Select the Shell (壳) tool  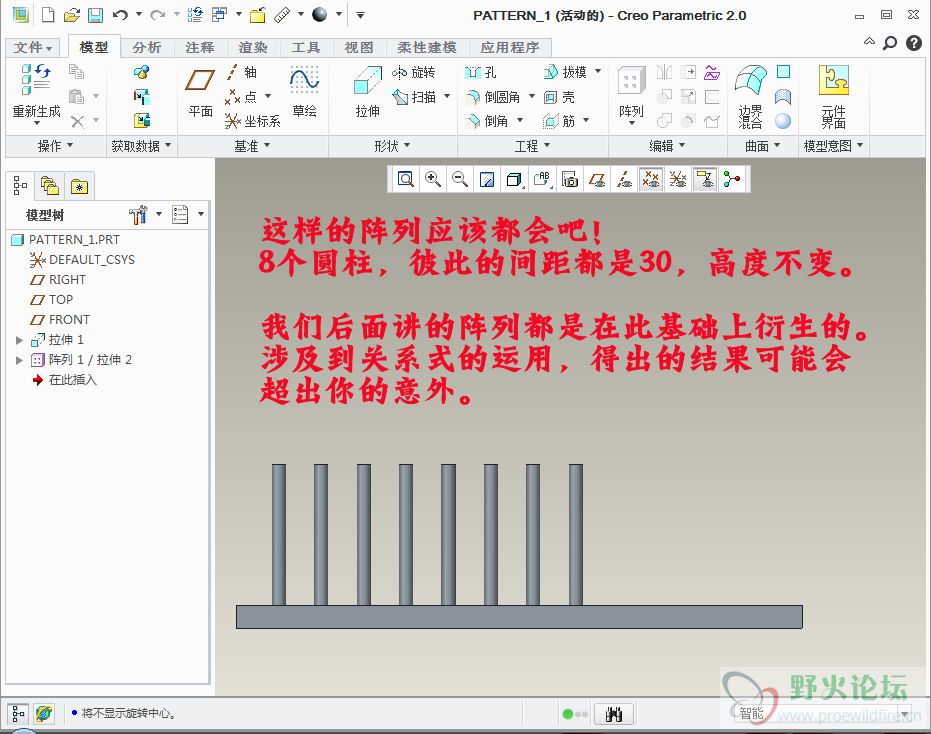pyautogui.click(x=559, y=97)
